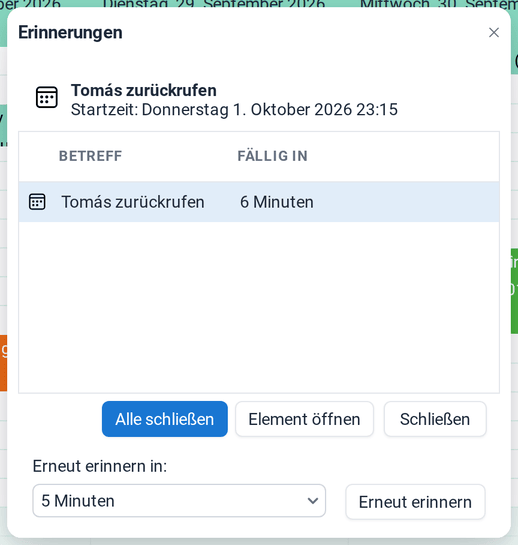Click the start time text "Donnerstag 1. Oktober 2026 23:15"
518x545 pixels.
tap(270, 110)
